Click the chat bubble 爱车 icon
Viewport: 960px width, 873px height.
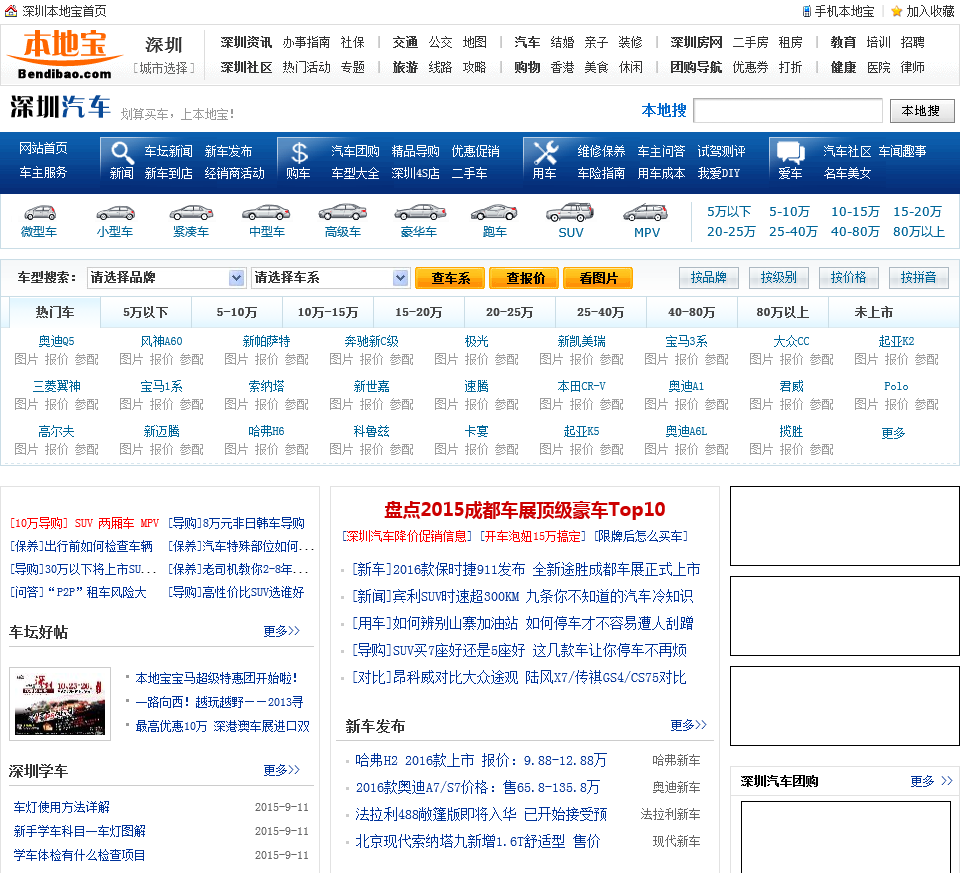coord(790,152)
